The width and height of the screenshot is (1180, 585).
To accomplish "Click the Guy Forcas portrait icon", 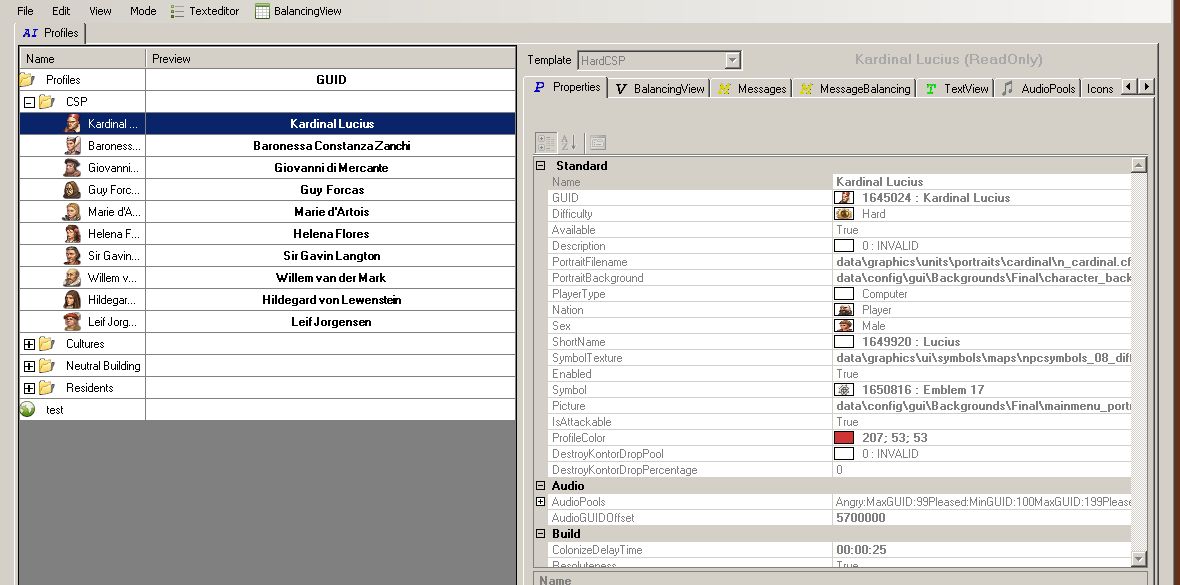I will tap(72, 190).
